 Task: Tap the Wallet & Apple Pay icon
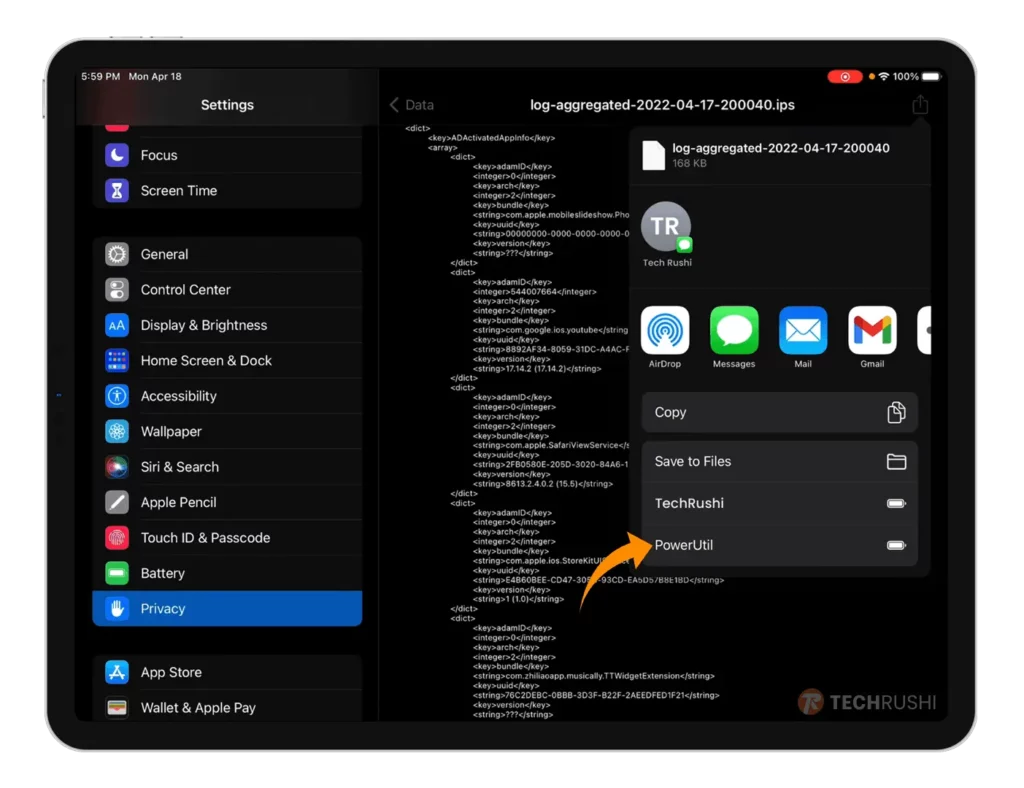117,708
